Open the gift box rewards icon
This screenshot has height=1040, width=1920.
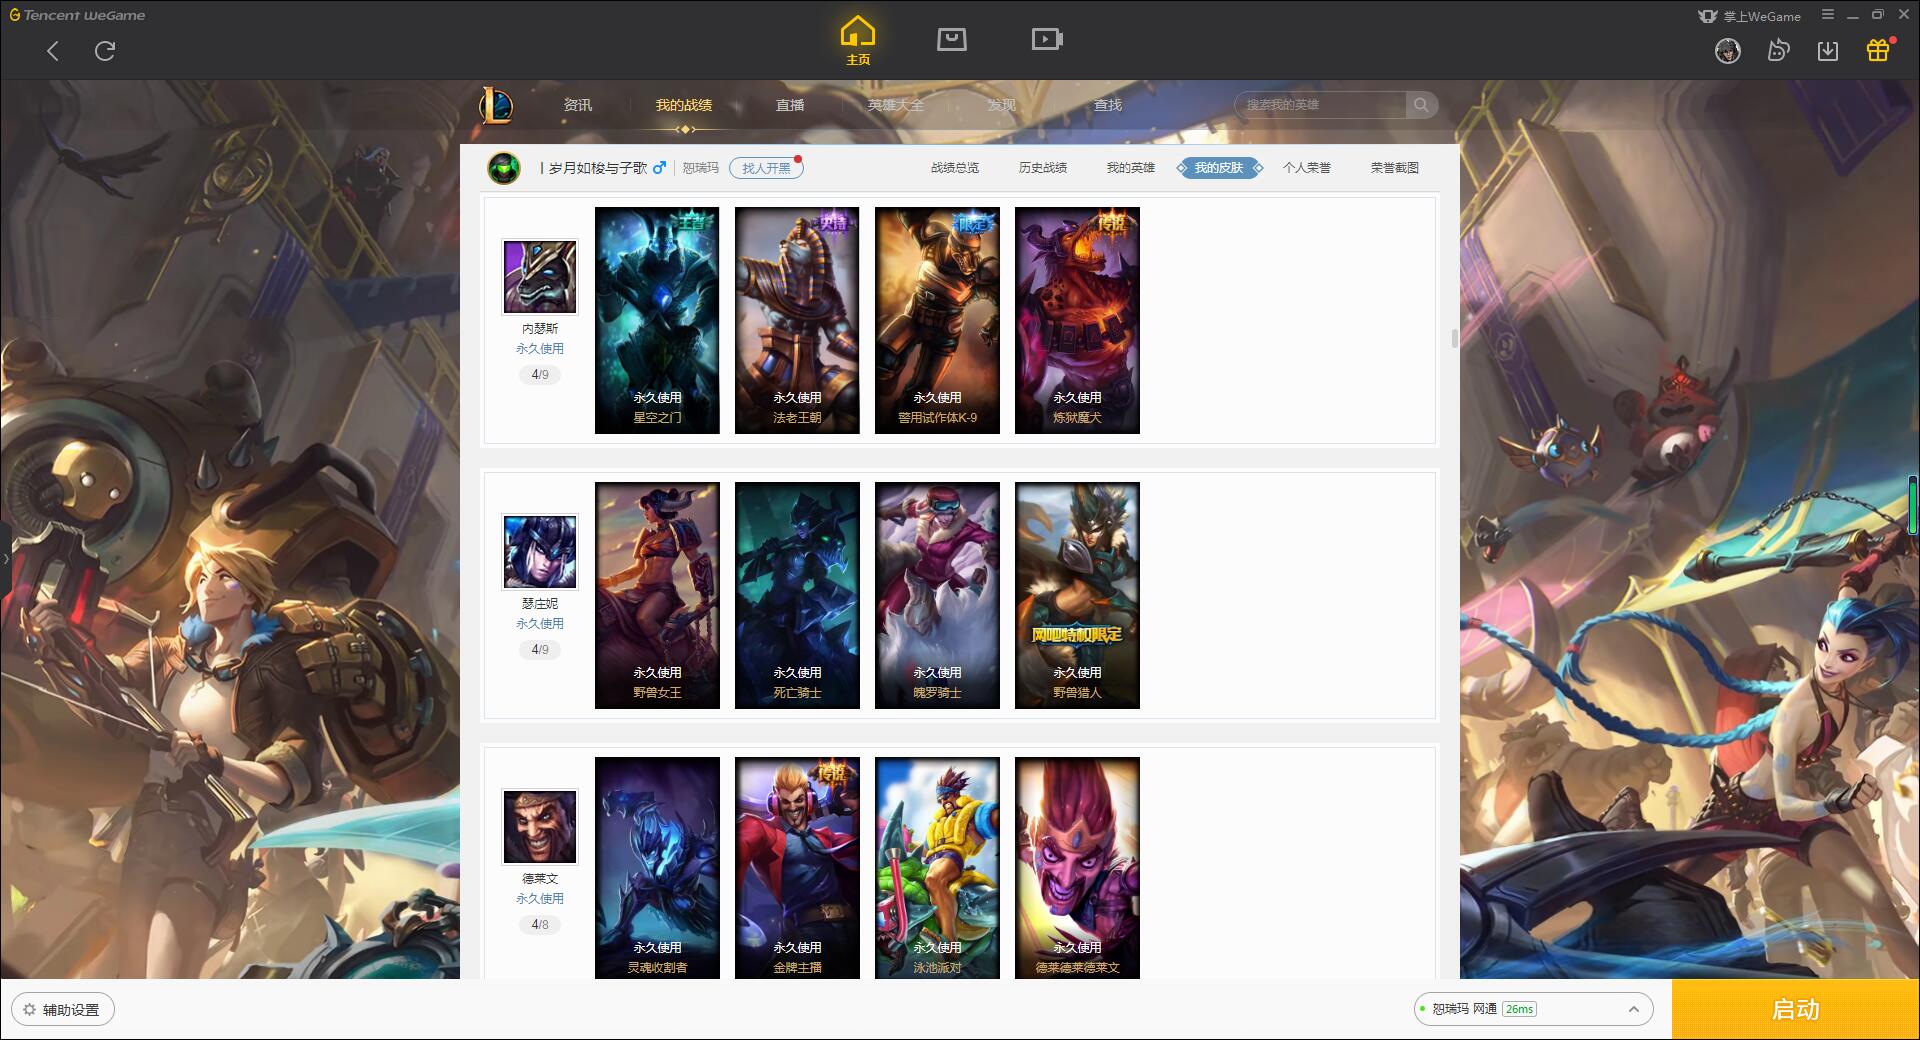(1879, 50)
